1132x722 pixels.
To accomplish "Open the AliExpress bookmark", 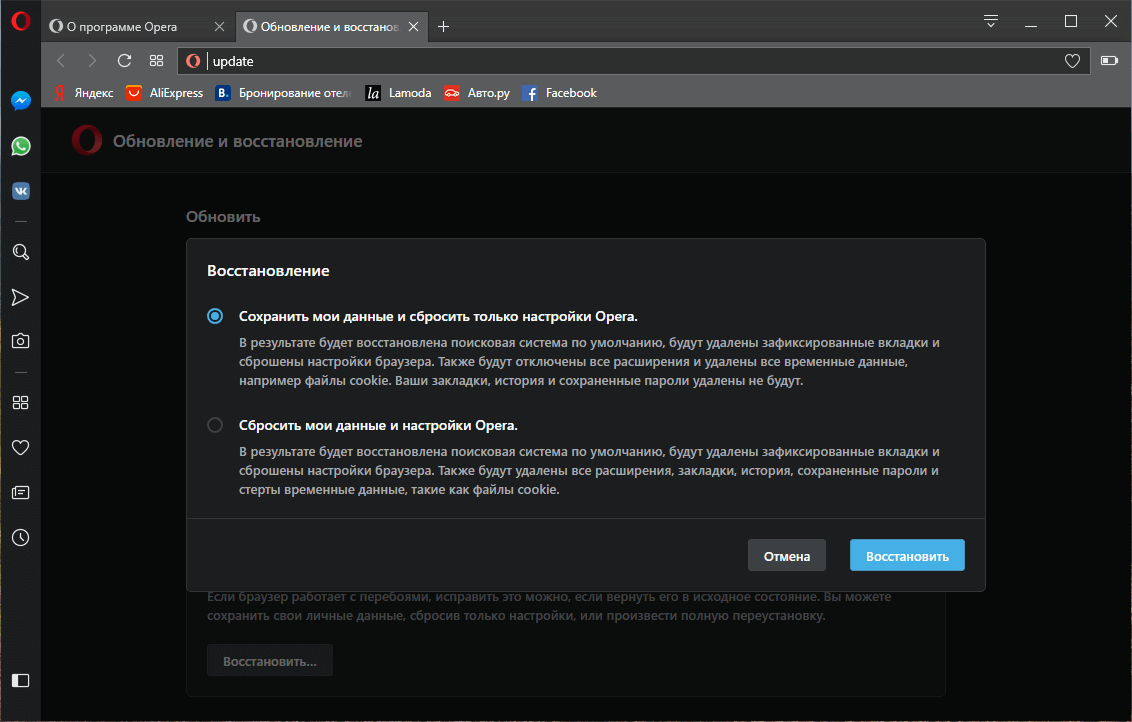I will tap(165, 92).
